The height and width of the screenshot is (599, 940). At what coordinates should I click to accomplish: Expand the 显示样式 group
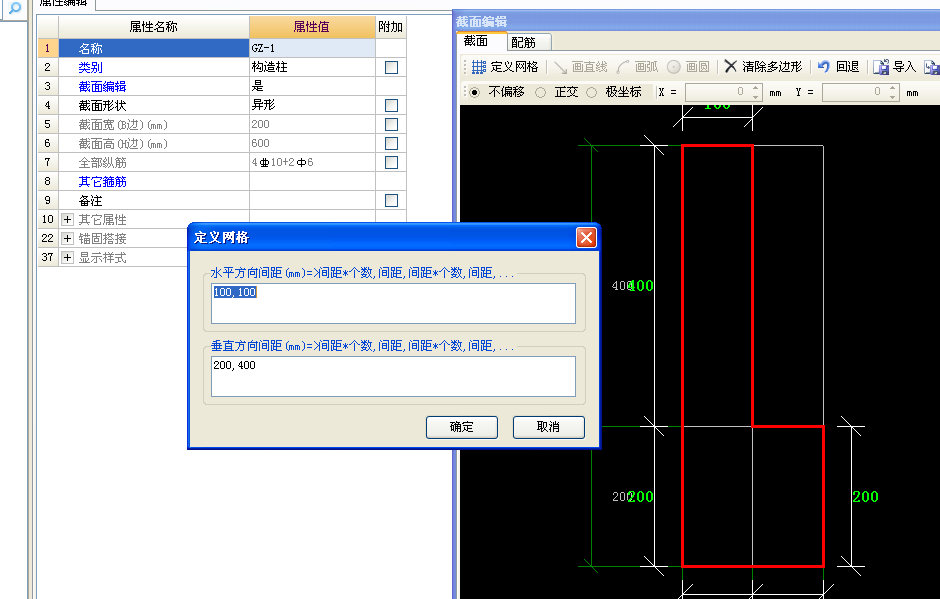point(67,258)
